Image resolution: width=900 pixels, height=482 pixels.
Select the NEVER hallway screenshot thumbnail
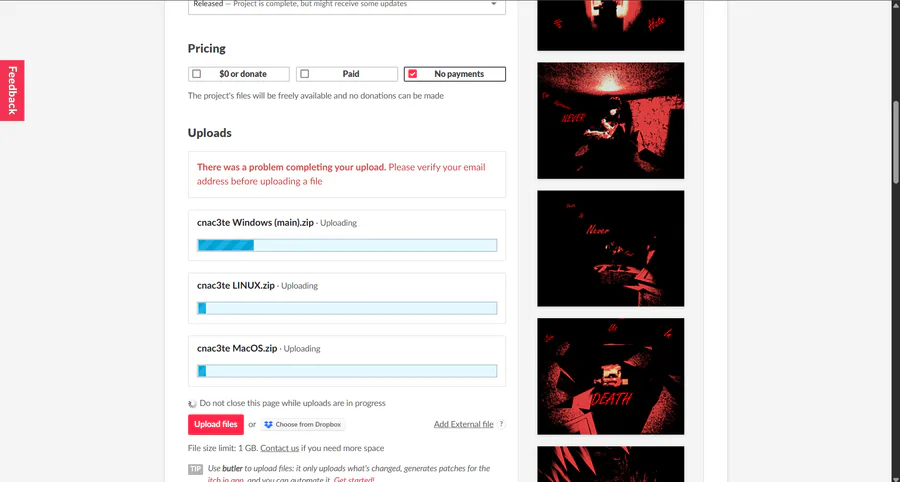[x=611, y=120]
